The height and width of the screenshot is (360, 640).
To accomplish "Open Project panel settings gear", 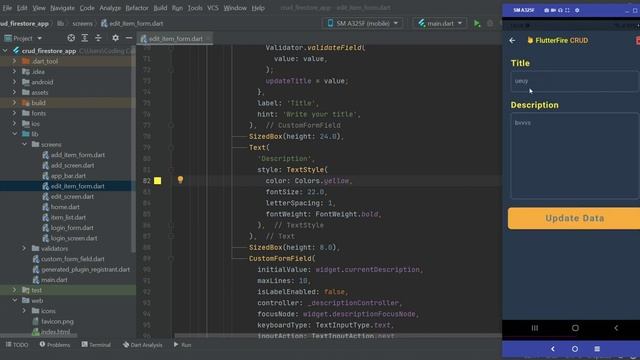I will [116, 38].
